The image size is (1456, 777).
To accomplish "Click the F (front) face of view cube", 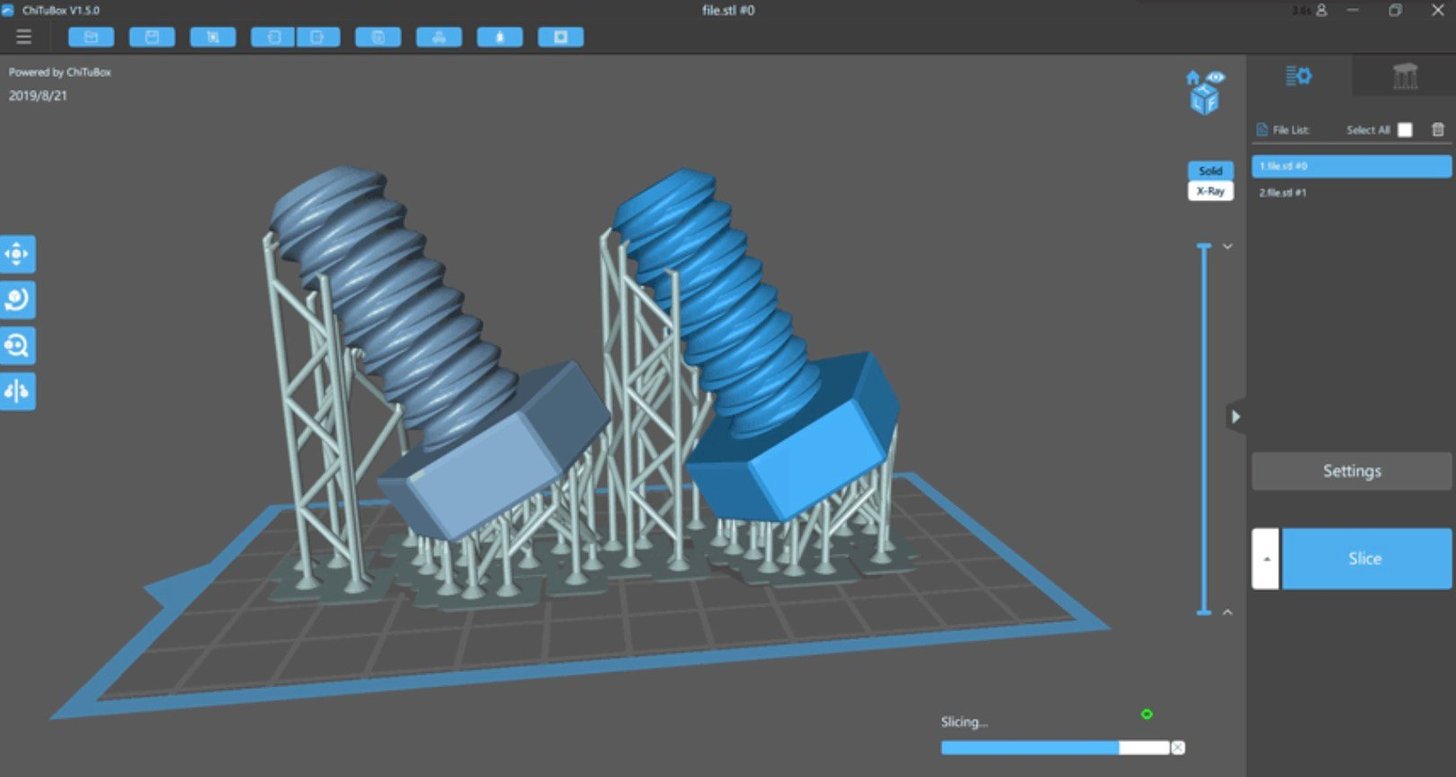I will coord(1212,102).
